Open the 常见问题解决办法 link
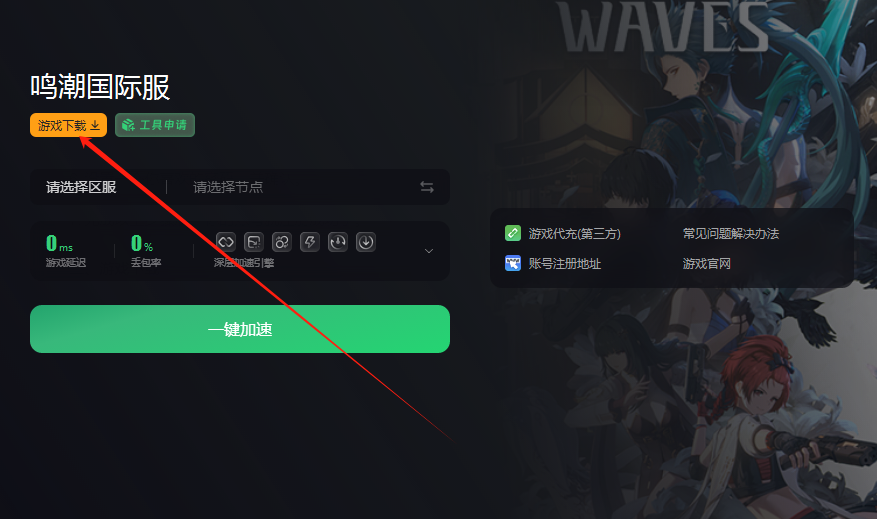Image resolution: width=877 pixels, height=519 pixels. pos(730,233)
